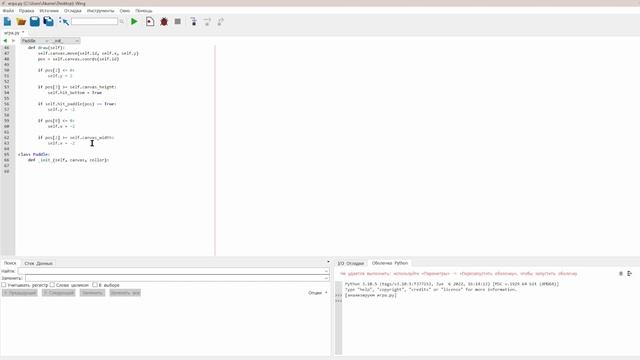Expand the Заменить field history dropdown

pyautogui.click(x=327, y=278)
